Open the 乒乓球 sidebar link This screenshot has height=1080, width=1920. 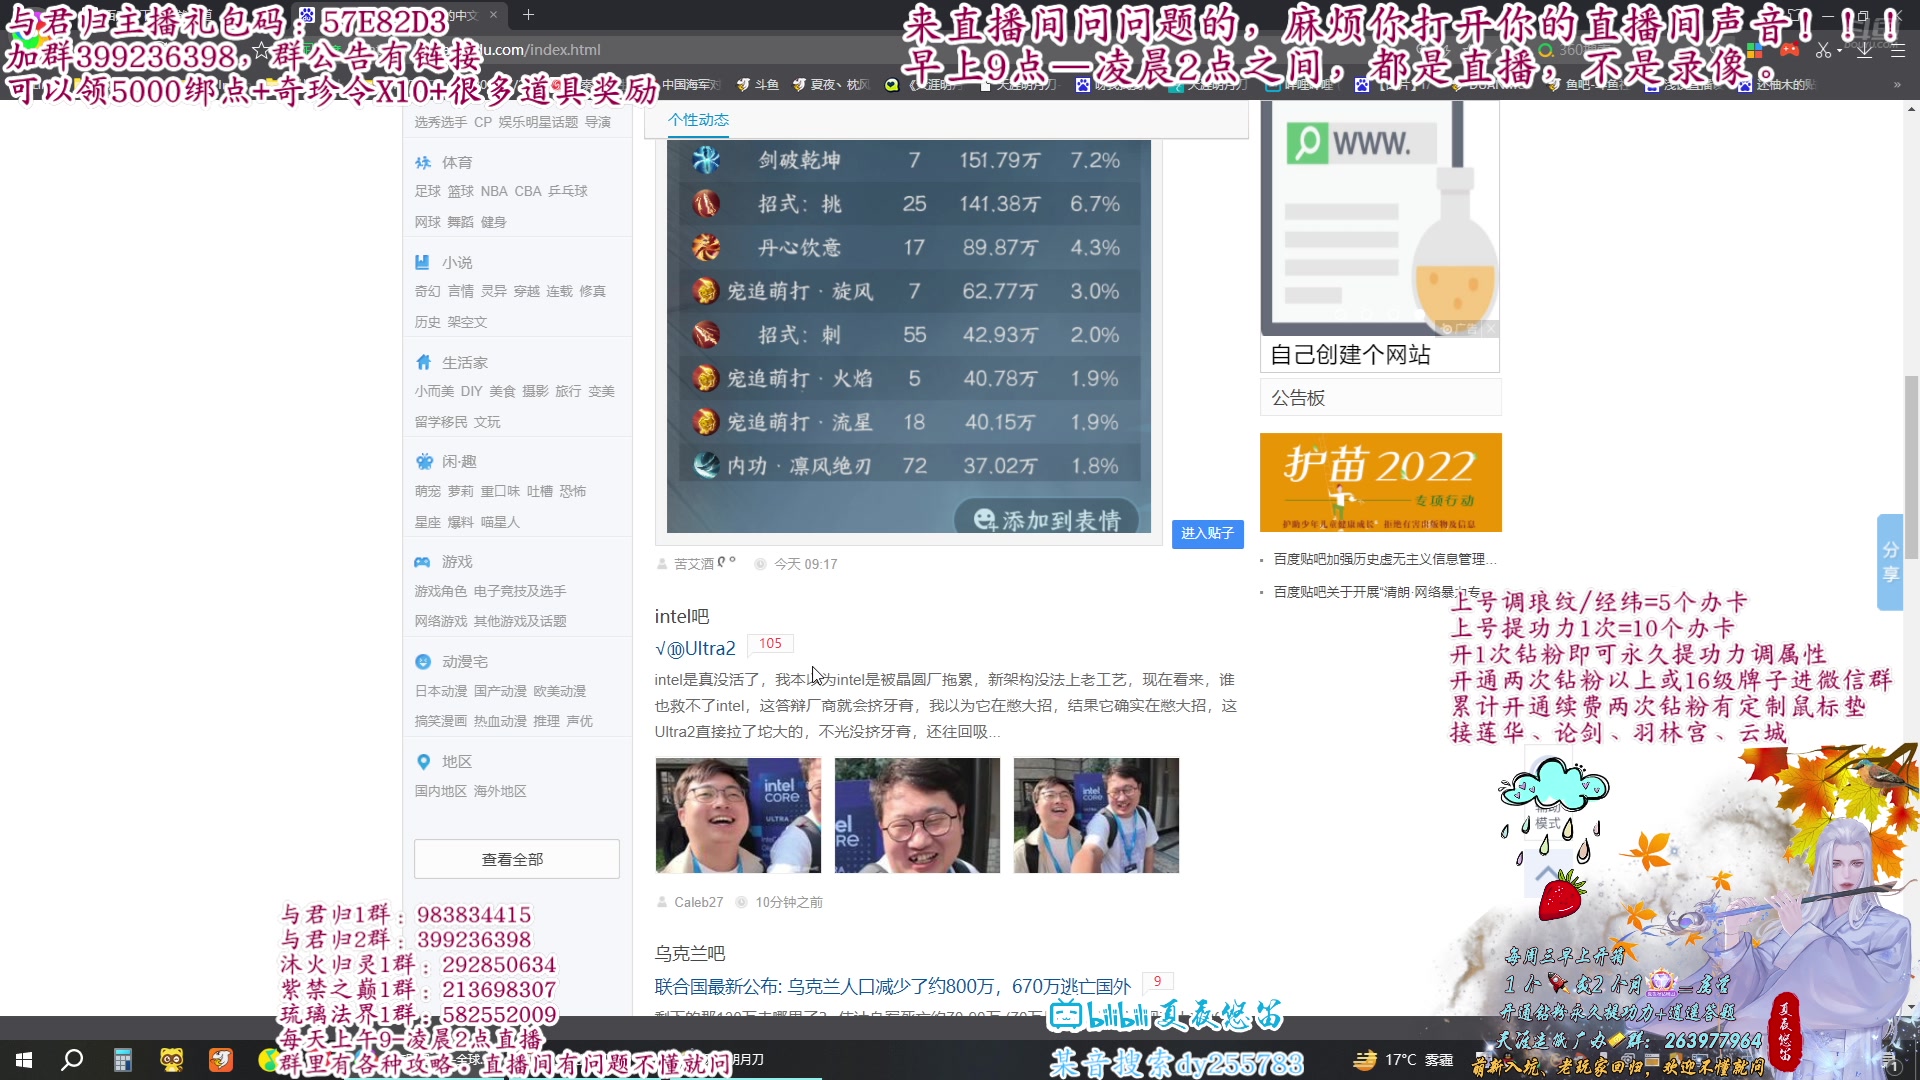(568, 191)
